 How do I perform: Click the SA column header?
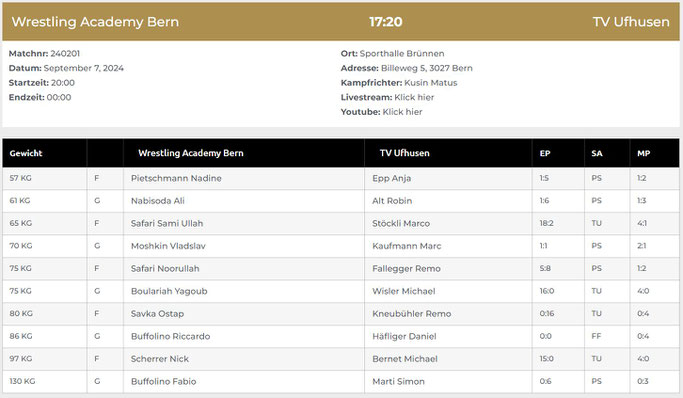click(x=597, y=153)
